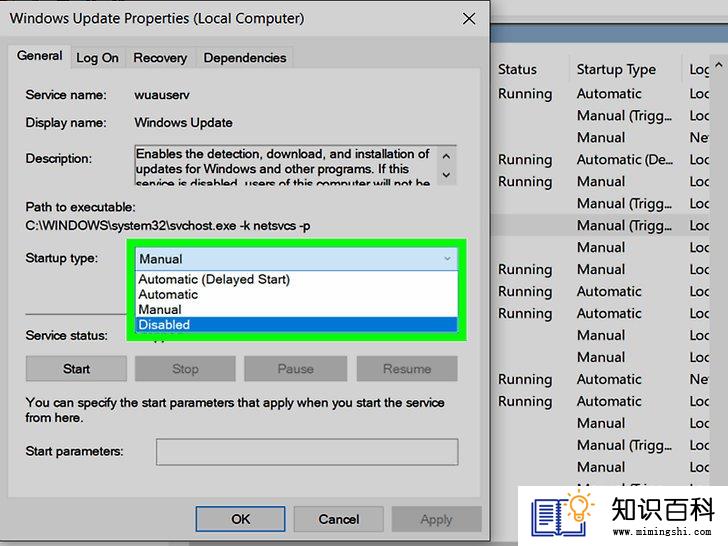Click the Windows Update display name text
The width and height of the screenshot is (728, 546).
pos(183,123)
